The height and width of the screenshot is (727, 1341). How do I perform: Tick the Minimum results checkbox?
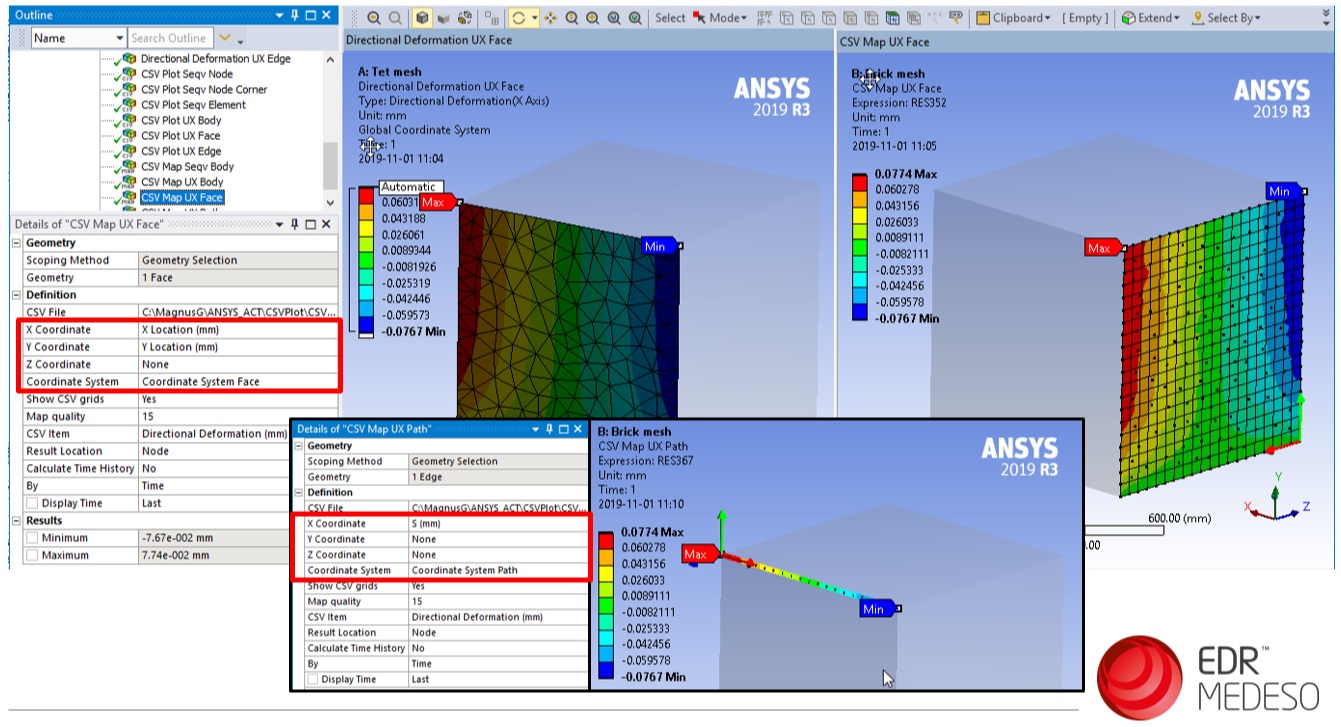coord(31,538)
